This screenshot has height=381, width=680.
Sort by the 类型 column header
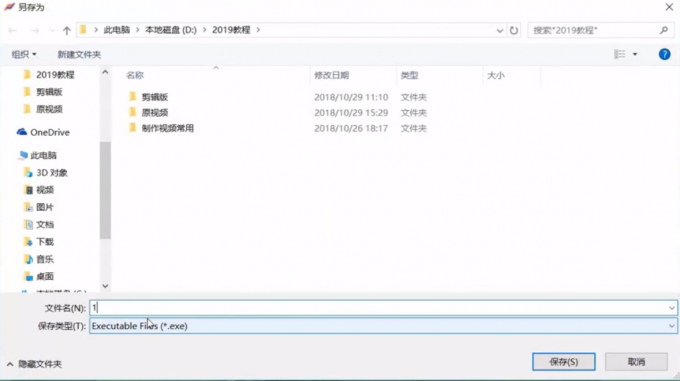click(409, 75)
